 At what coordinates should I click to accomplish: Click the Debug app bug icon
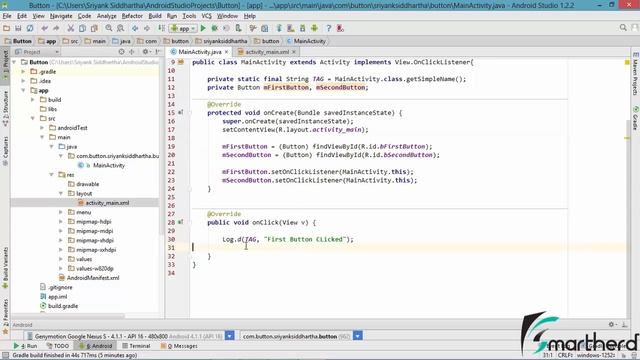tap(214, 28)
